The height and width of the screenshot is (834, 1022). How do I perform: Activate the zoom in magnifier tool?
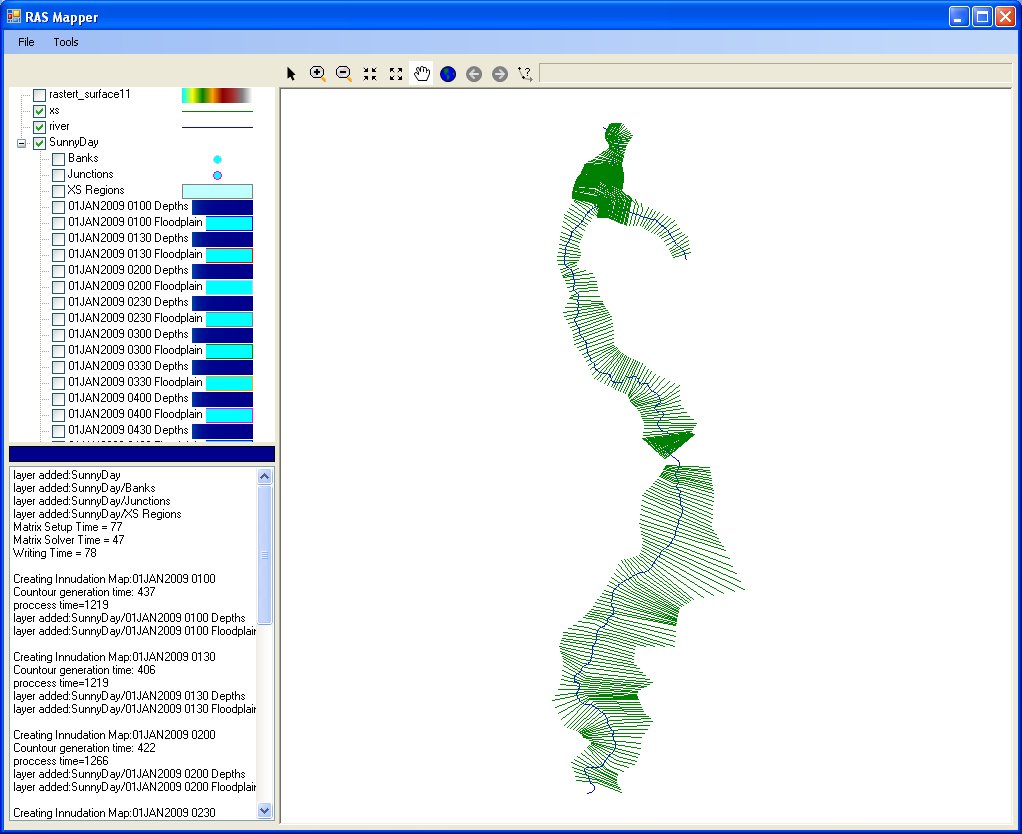click(x=317, y=74)
